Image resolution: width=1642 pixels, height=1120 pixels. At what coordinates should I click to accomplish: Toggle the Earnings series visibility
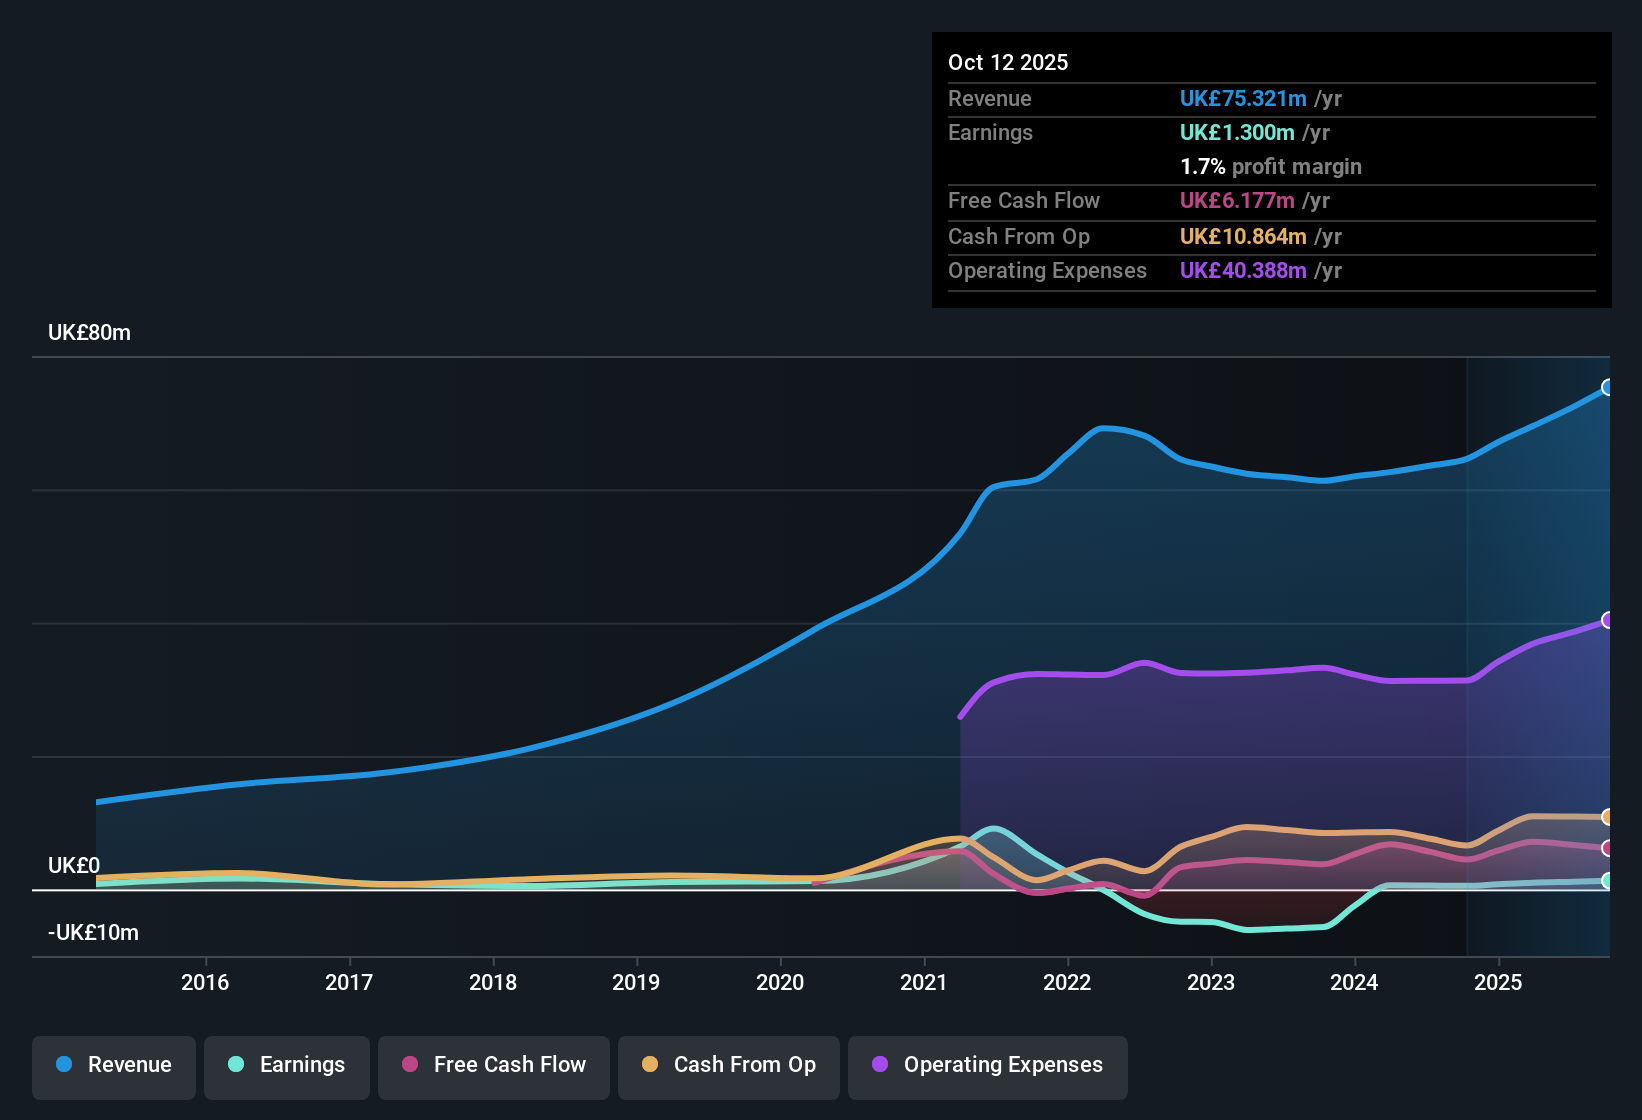(286, 1065)
